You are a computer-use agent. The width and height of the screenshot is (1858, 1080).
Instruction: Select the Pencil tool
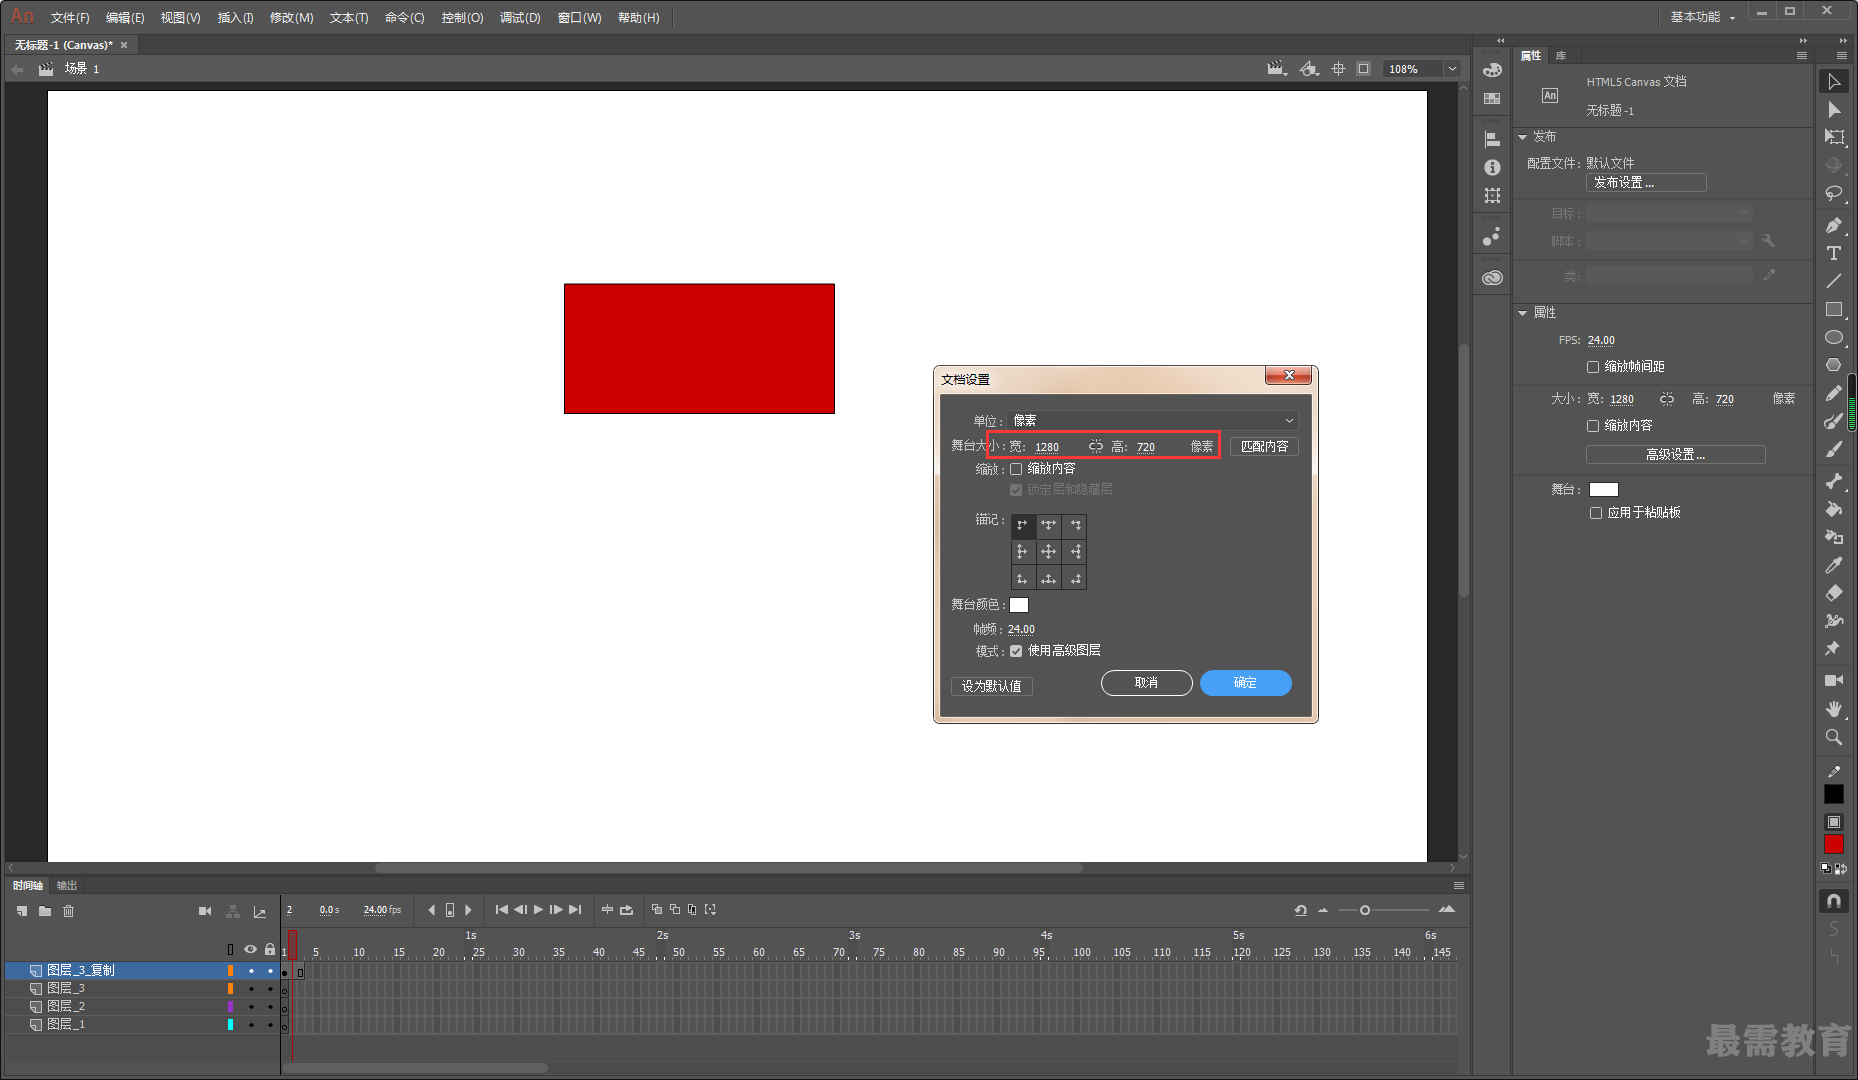tap(1834, 393)
